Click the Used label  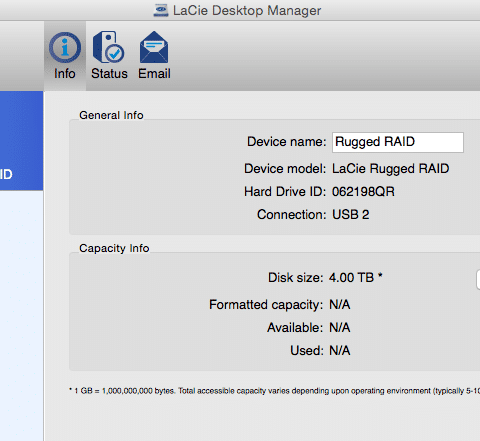(307, 351)
